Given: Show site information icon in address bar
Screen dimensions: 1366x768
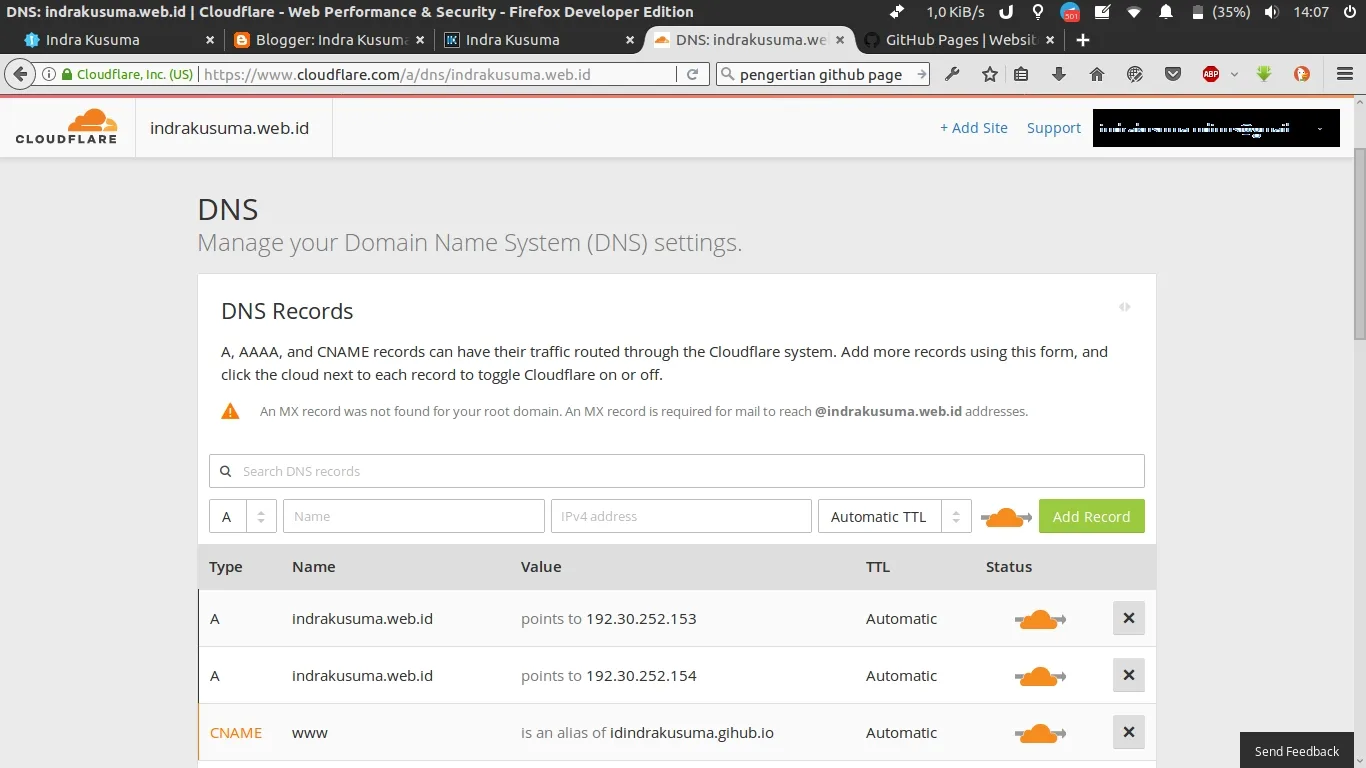Looking at the screenshot, I should 47,74.
